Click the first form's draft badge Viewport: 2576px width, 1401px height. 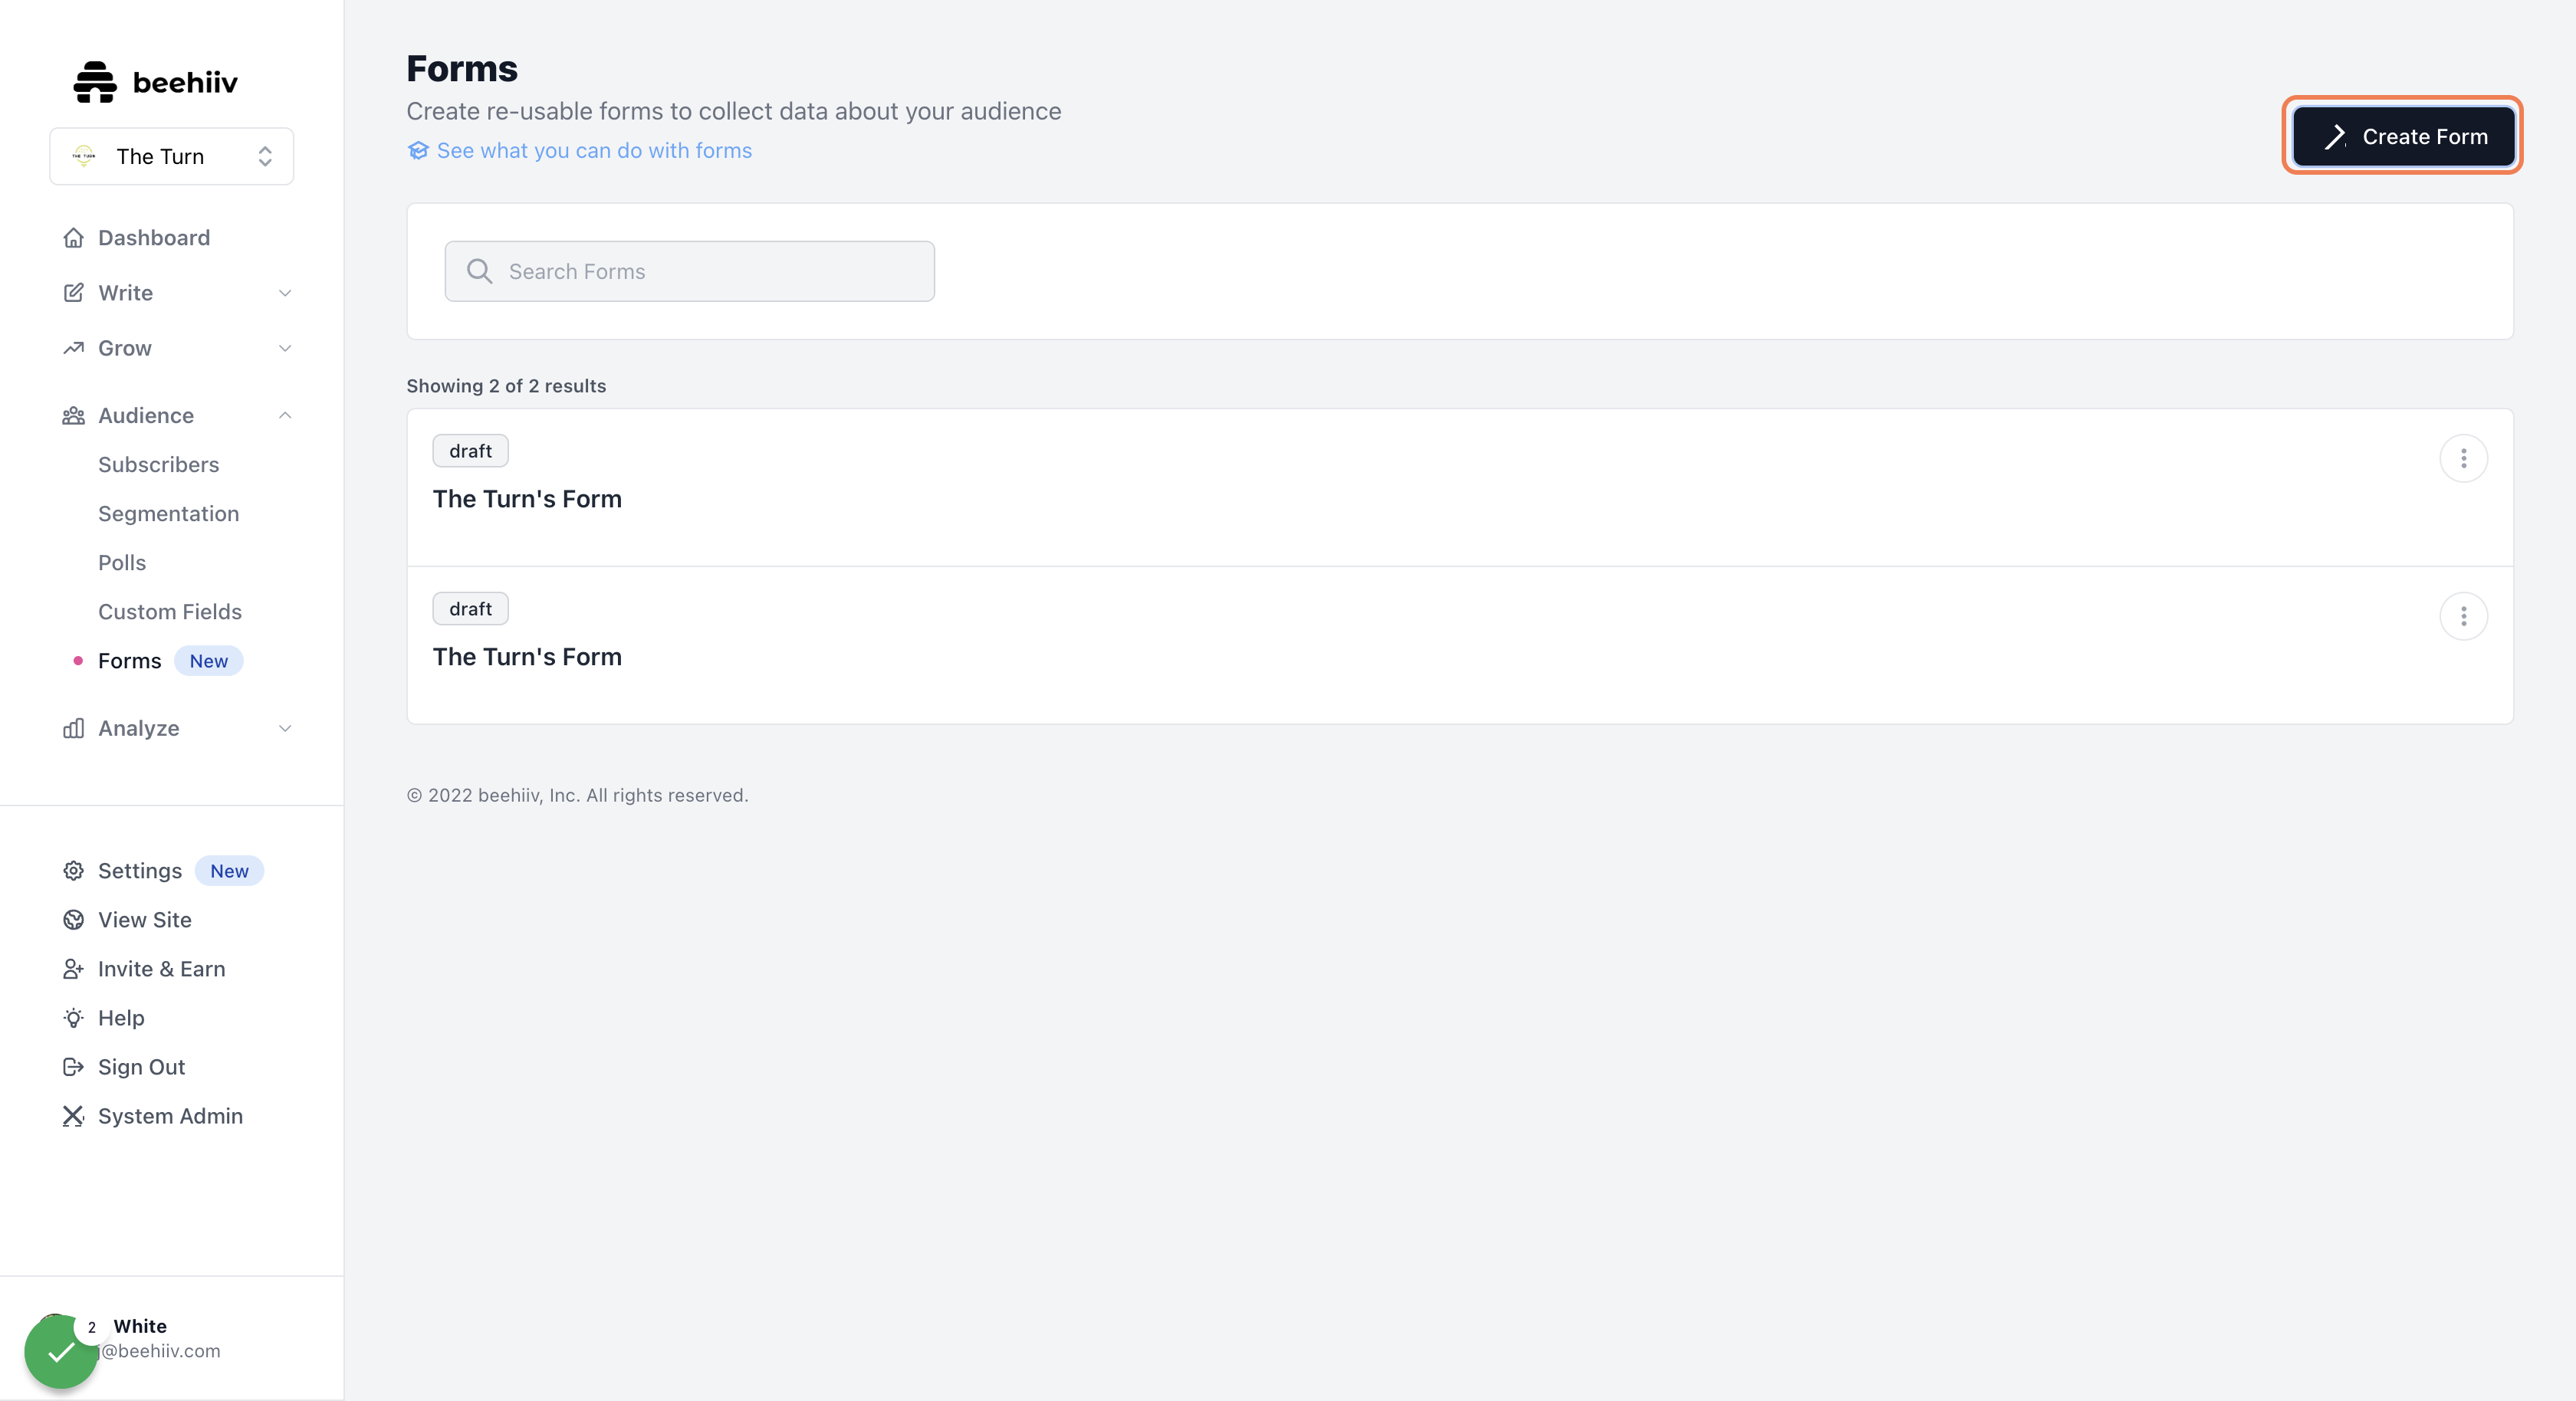(470, 451)
